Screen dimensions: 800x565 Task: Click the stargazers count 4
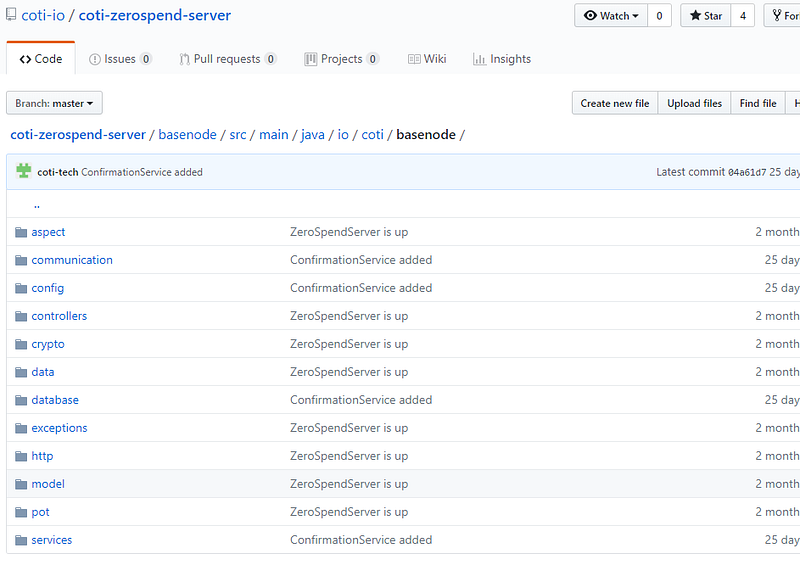click(x=743, y=15)
